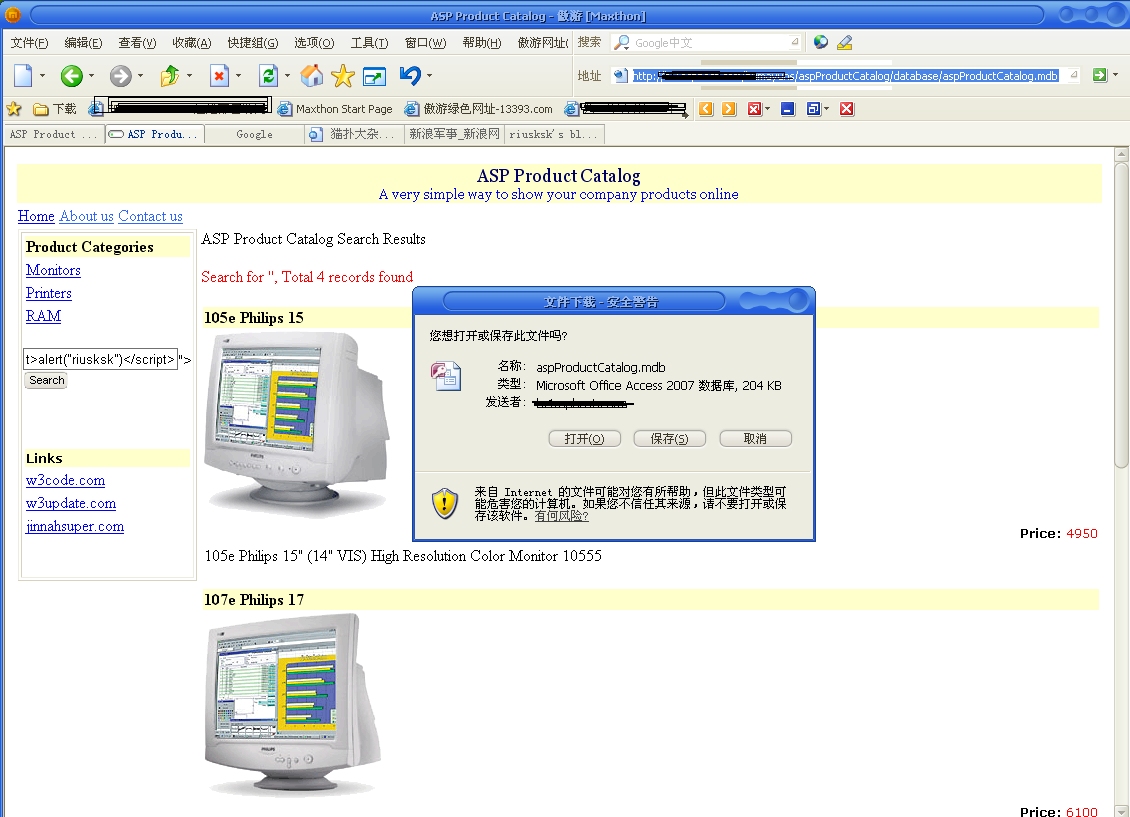Click the full-screen window toggle icon
The height and width of the screenshot is (817, 1130).
point(375,76)
